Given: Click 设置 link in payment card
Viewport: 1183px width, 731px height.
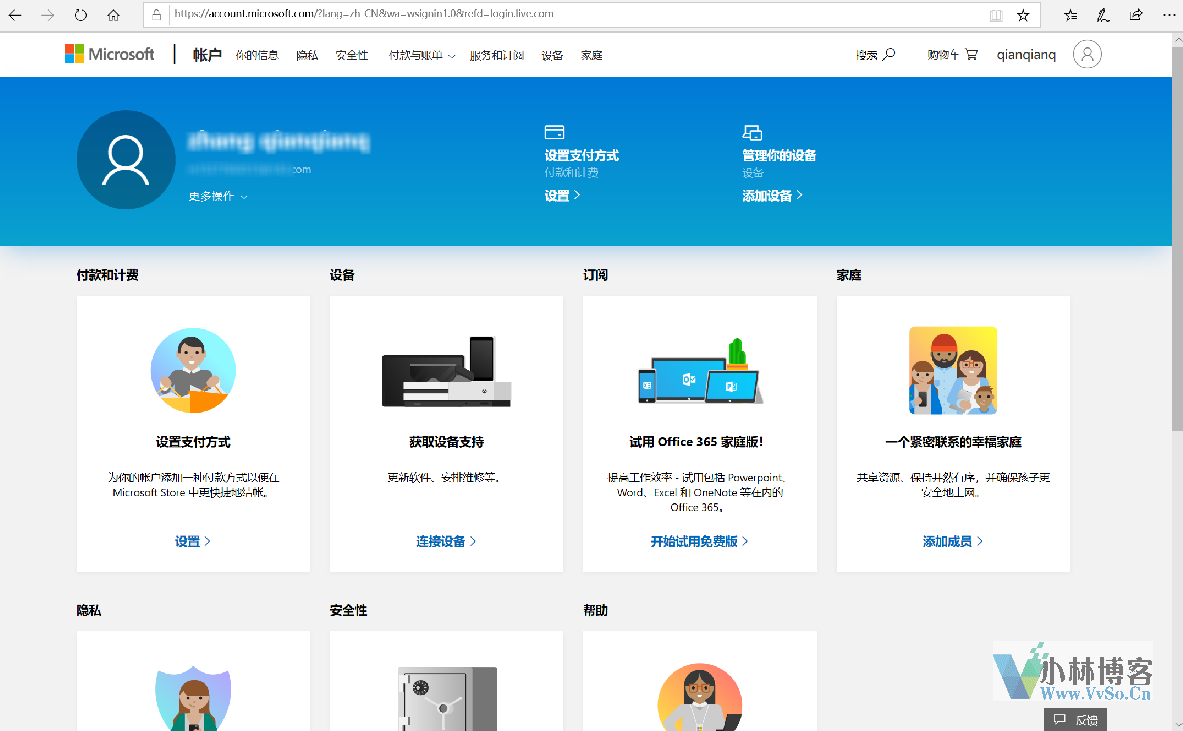Looking at the screenshot, I should [192, 541].
